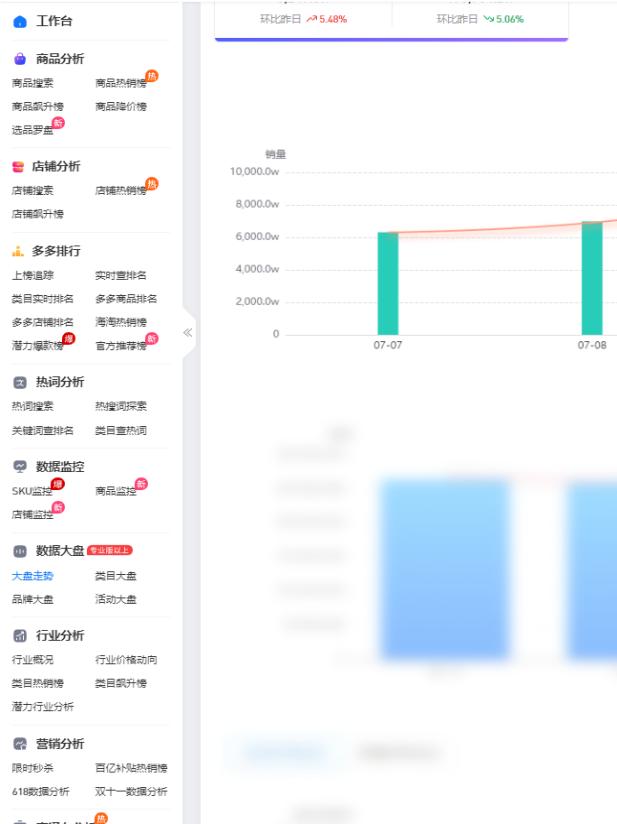
Task: Click the 多多排行 ranking icon
Action: [x=18, y=251]
